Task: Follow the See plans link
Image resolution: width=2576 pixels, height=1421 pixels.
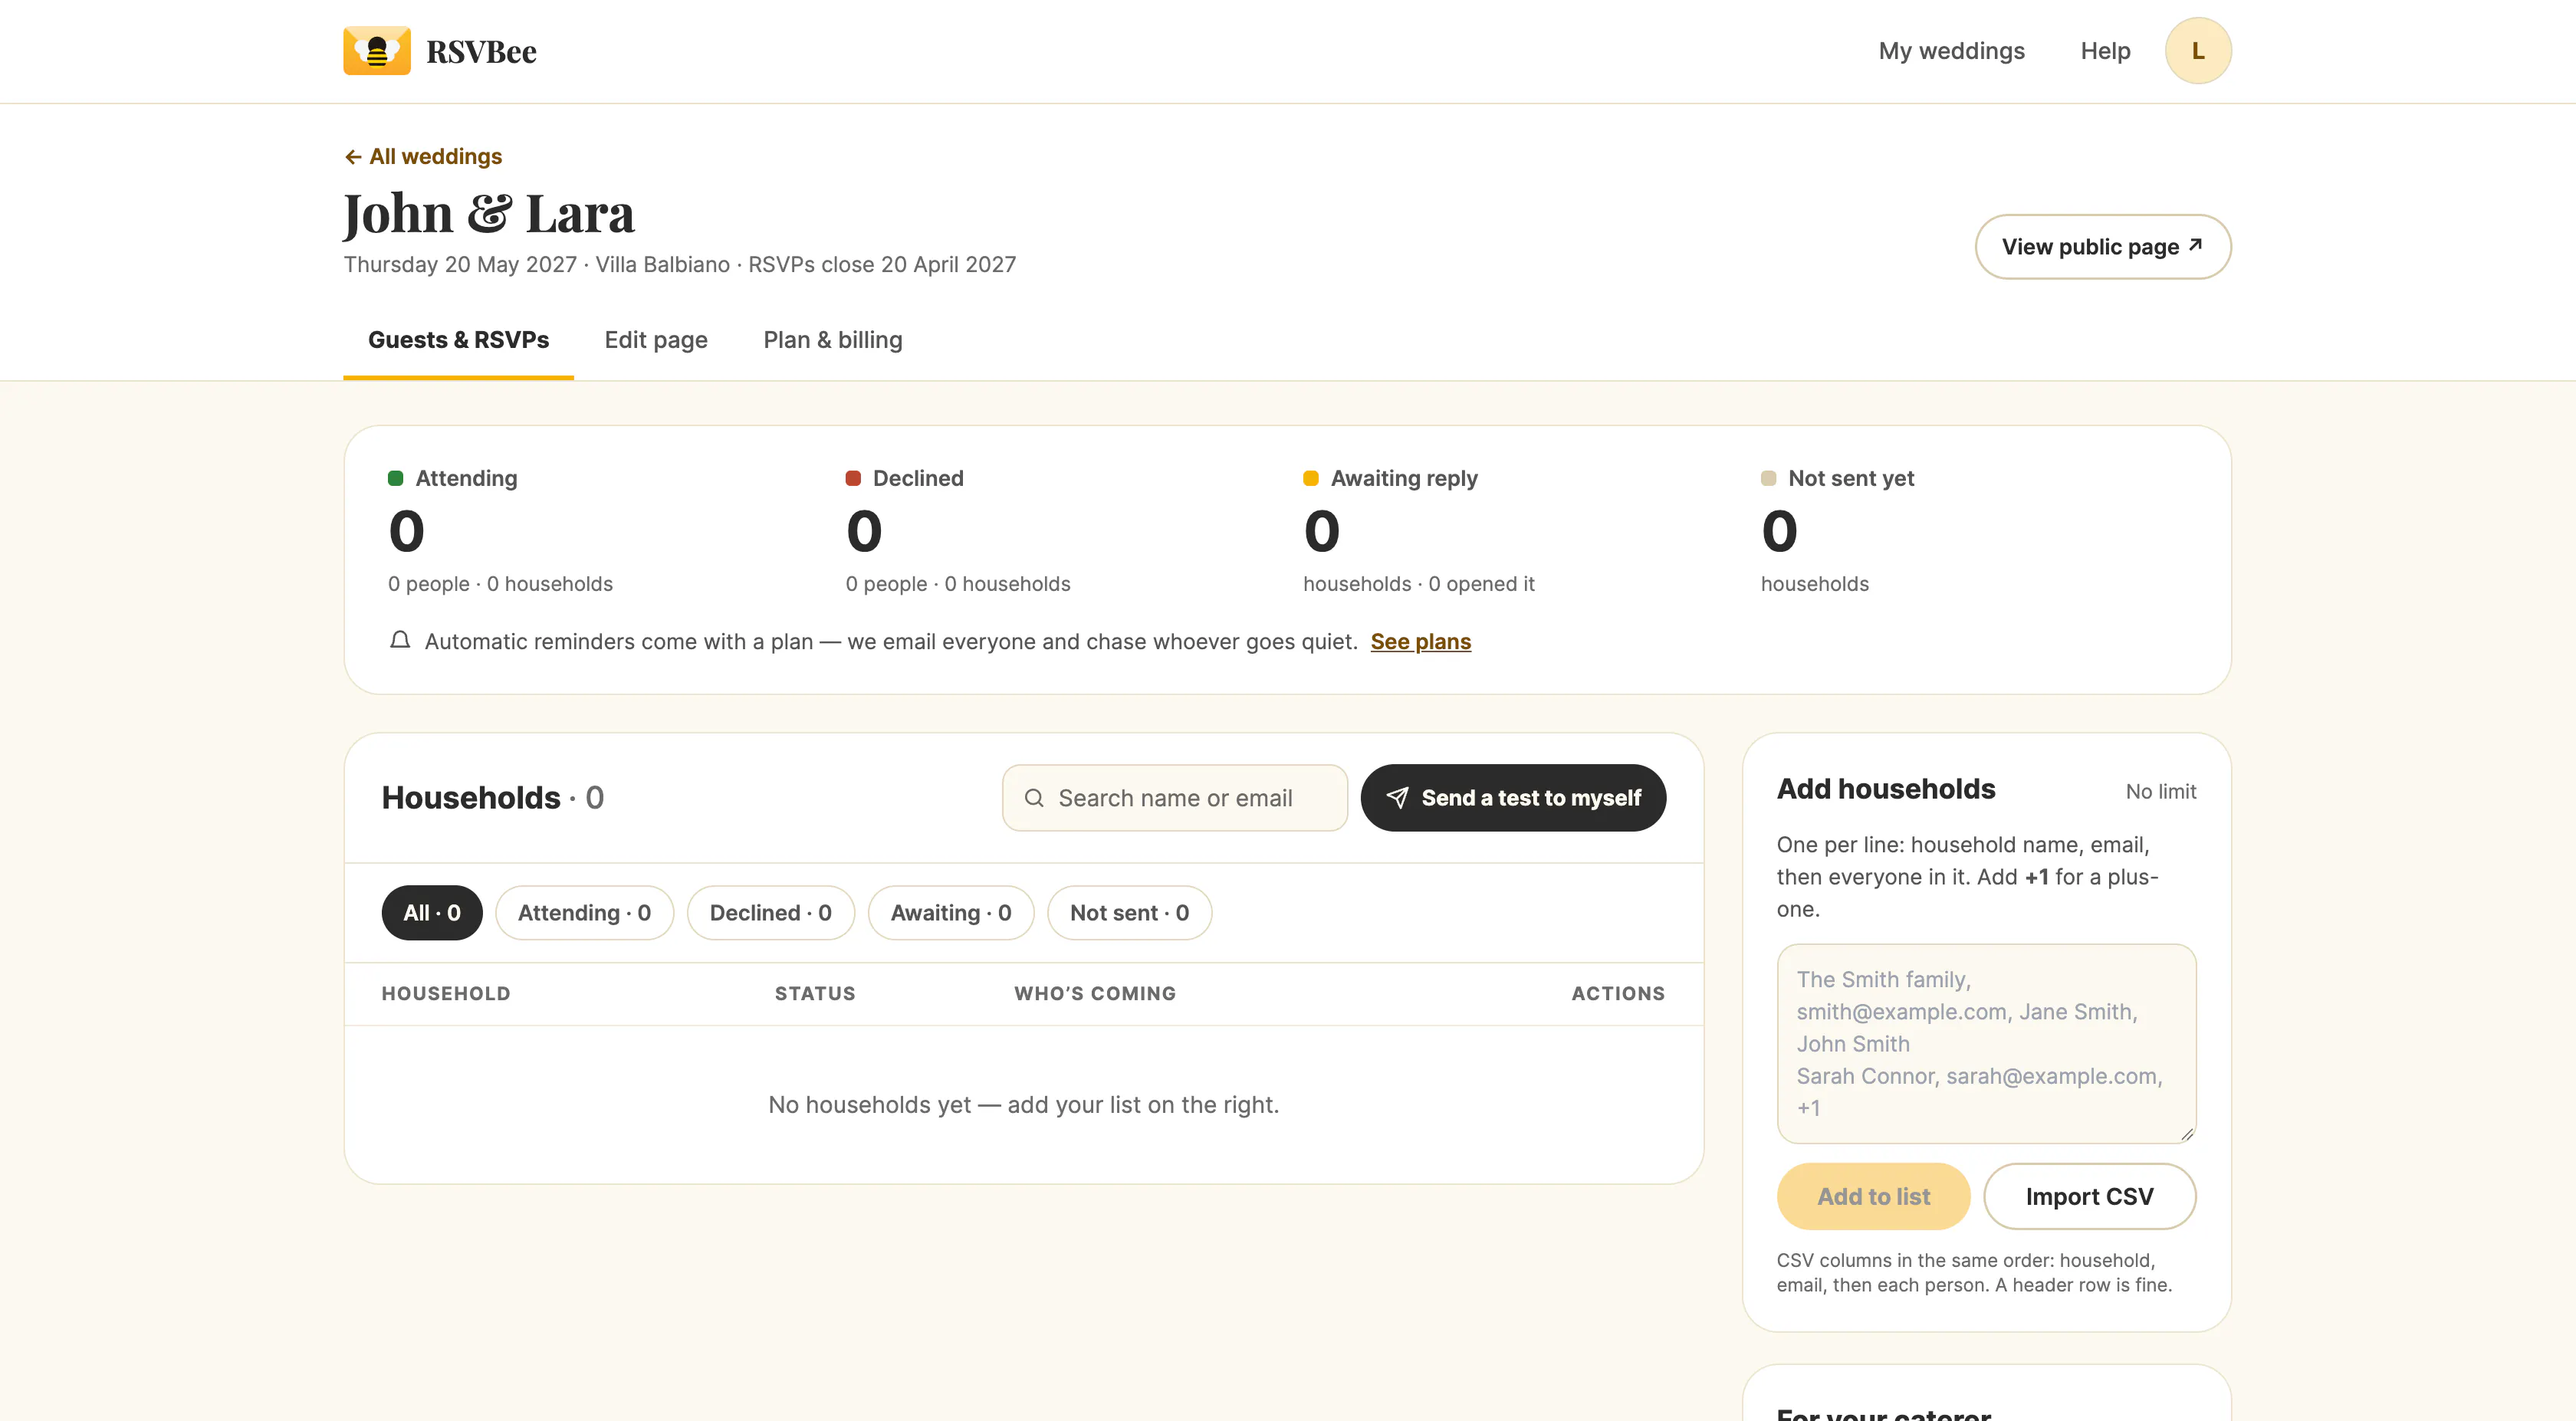Action: [x=1420, y=642]
